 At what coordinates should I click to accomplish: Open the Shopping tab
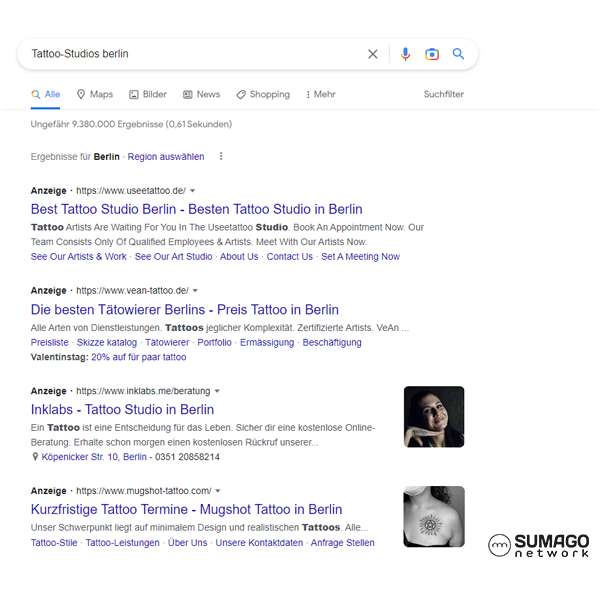[x=263, y=94]
